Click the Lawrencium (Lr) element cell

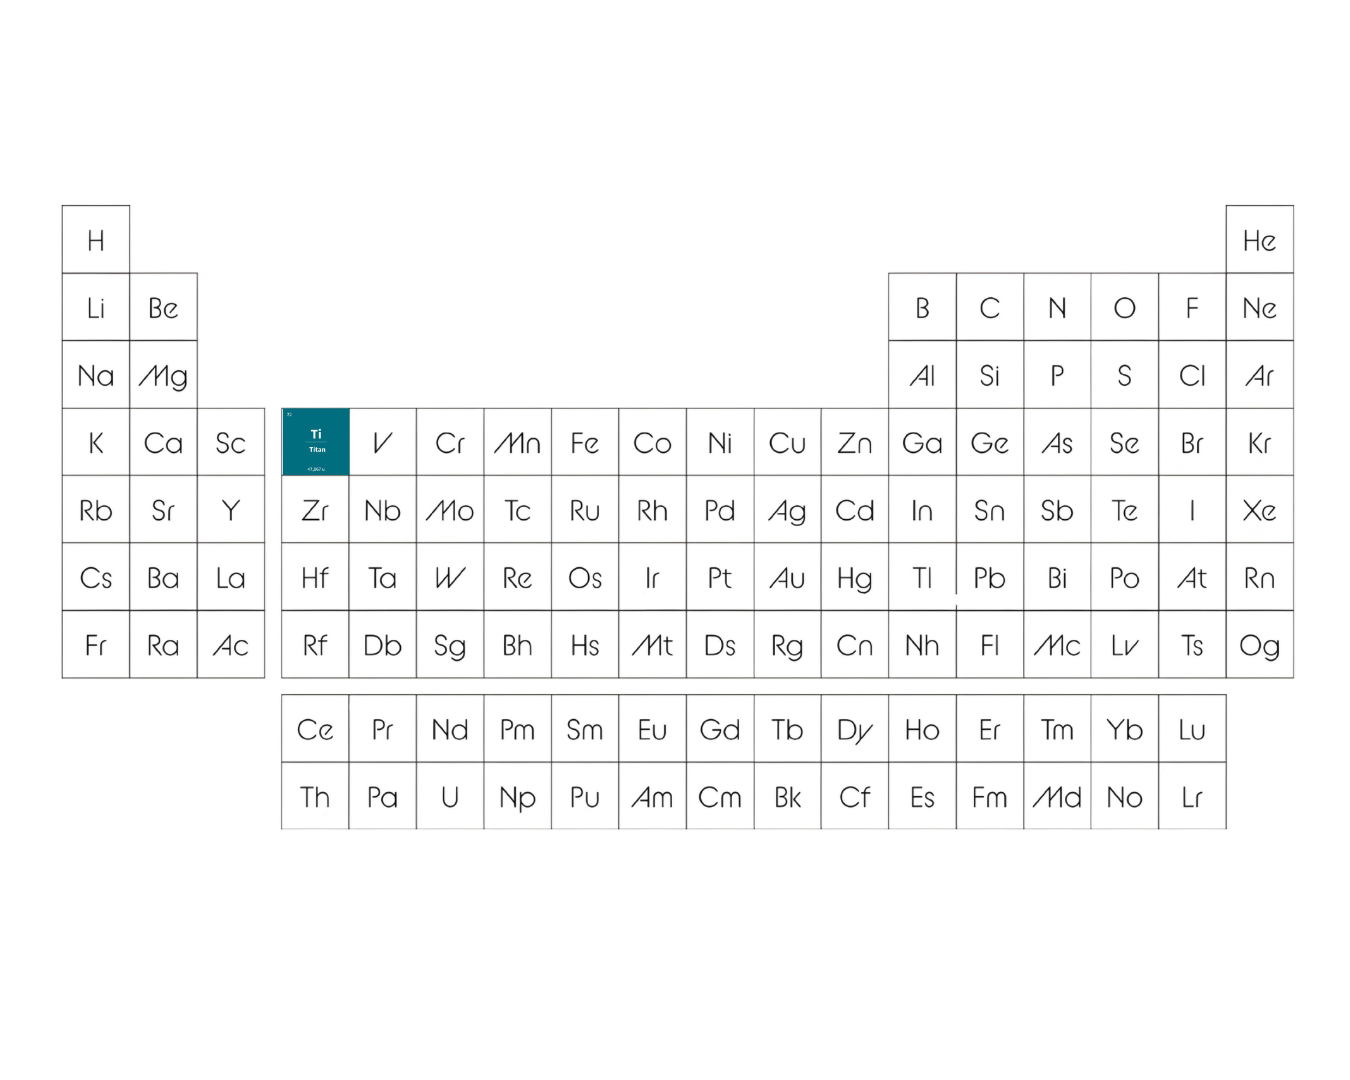[1192, 796]
